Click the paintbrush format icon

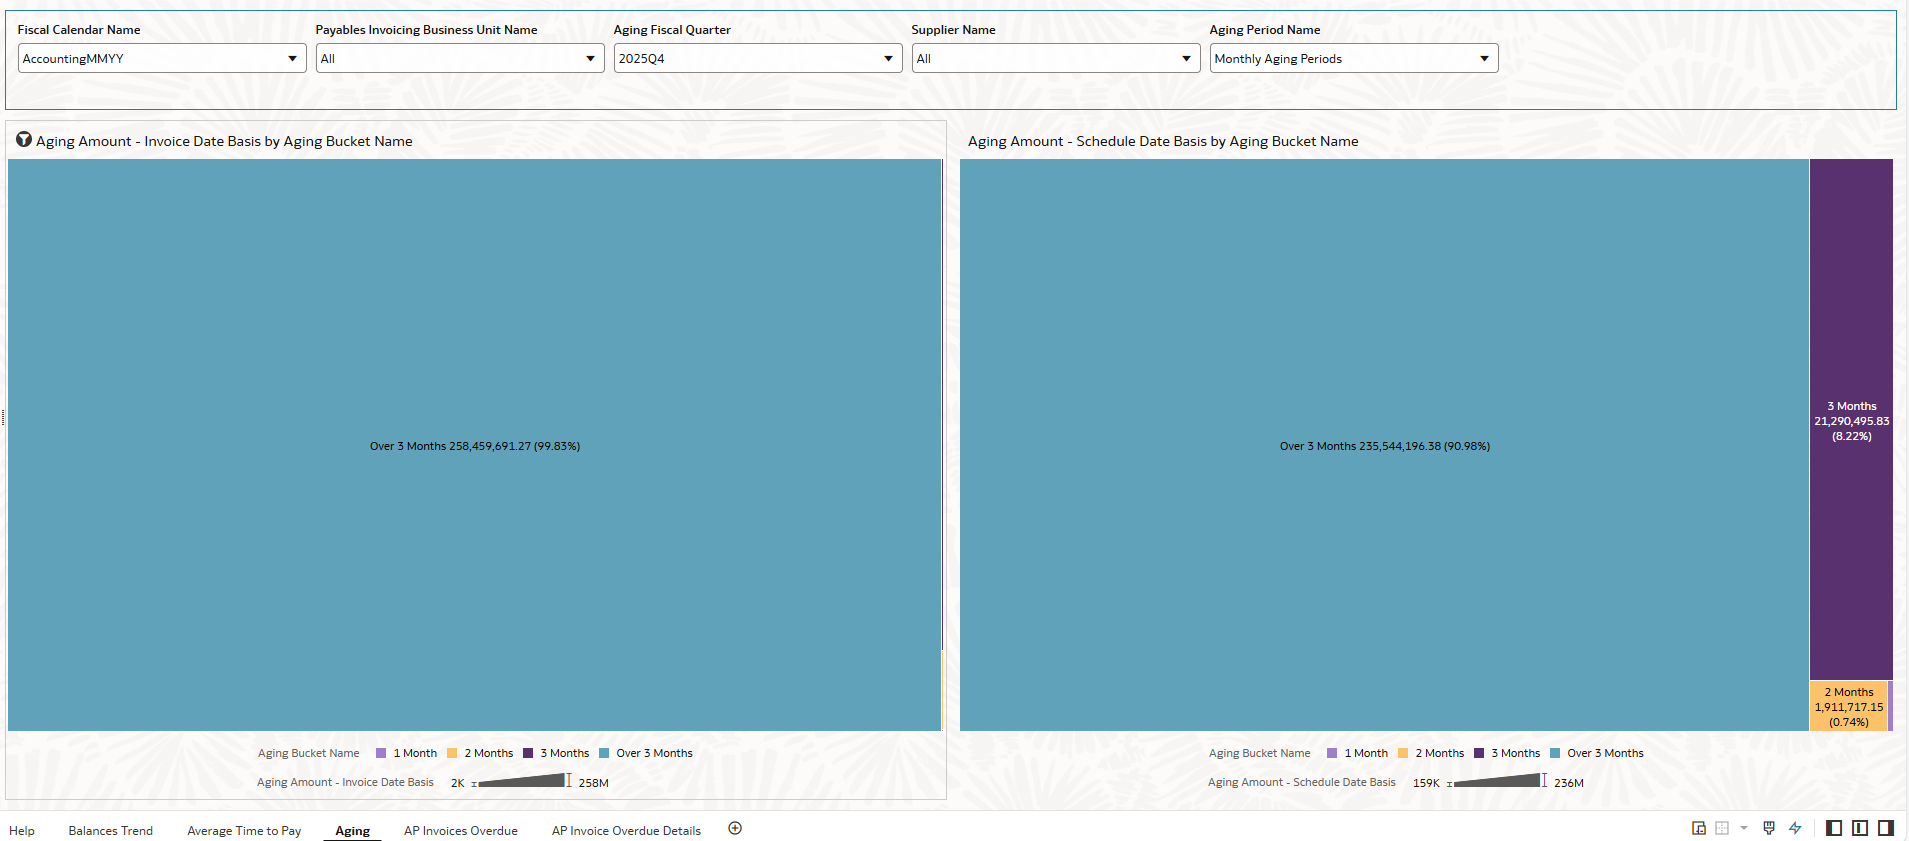click(1769, 828)
